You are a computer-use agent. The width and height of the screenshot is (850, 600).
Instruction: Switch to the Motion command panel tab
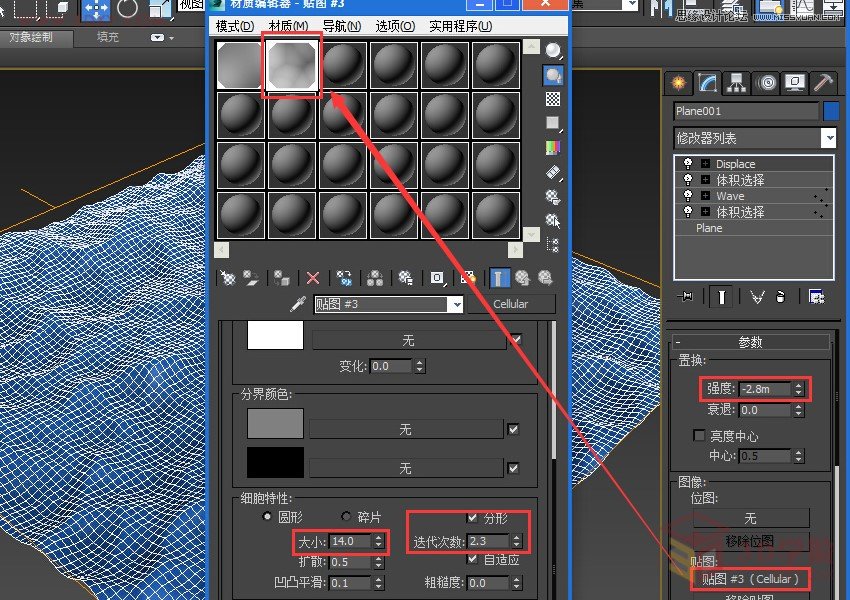pos(766,83)
